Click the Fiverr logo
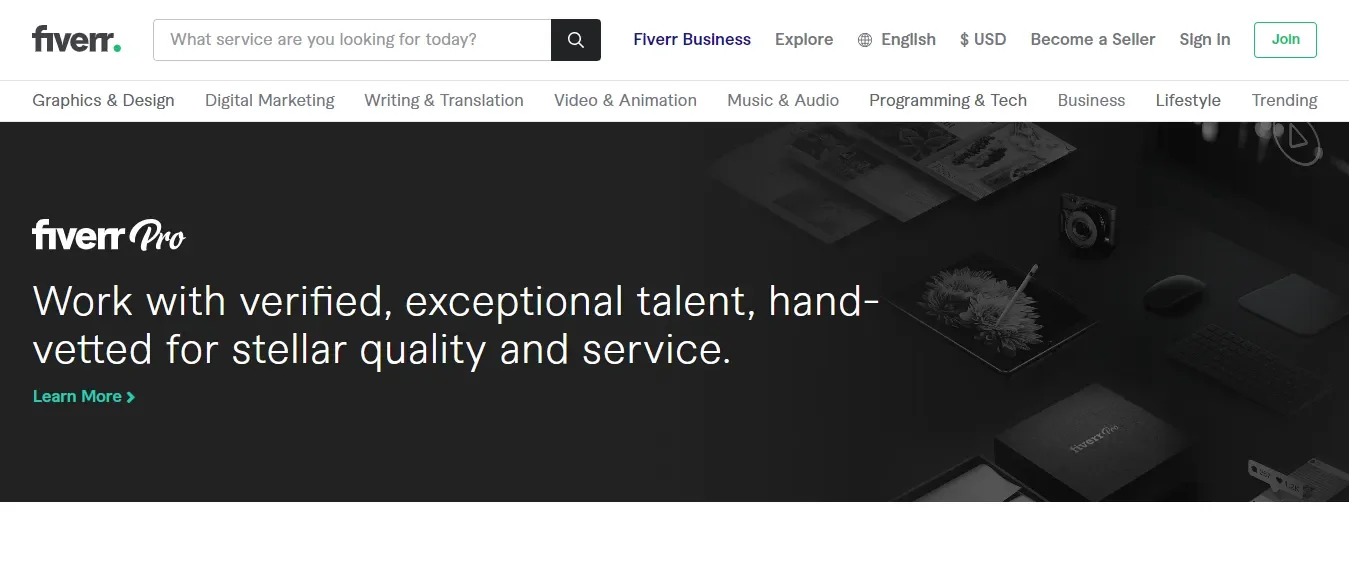The height and width of the screenshot is (572, 1349). [x=76, y=40]
